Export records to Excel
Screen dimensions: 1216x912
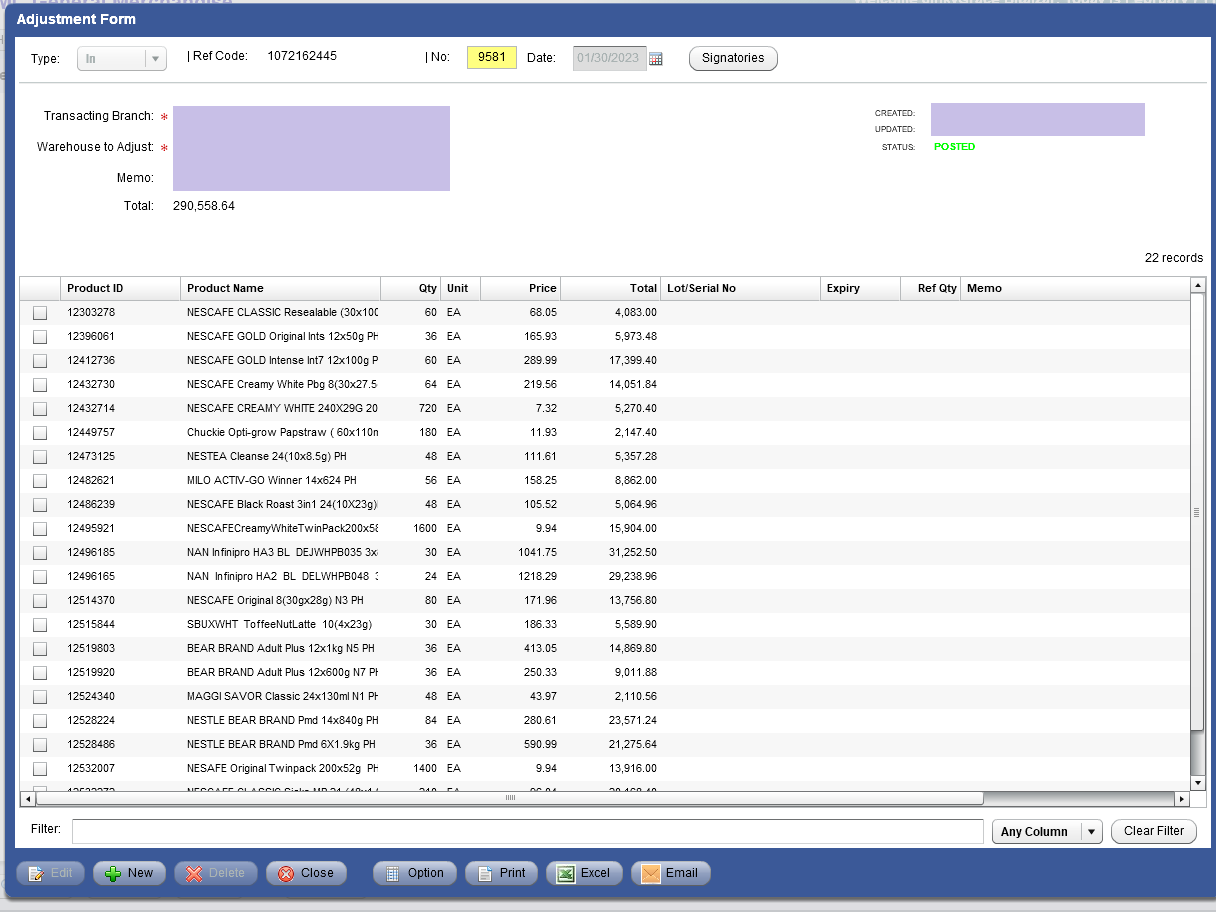coord(584,873)
